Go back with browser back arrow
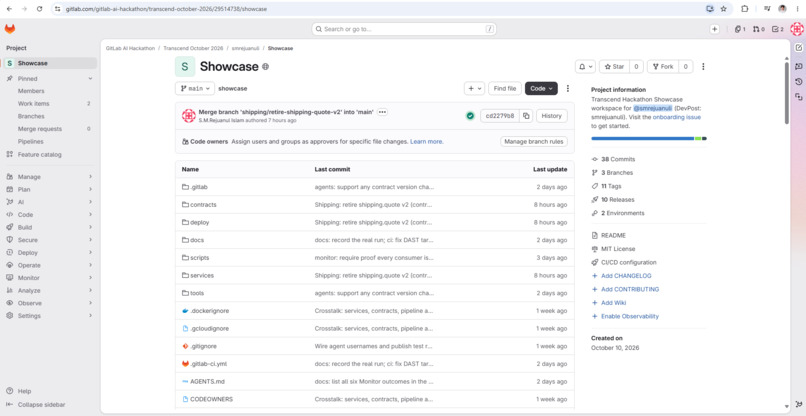 point(9,9)
